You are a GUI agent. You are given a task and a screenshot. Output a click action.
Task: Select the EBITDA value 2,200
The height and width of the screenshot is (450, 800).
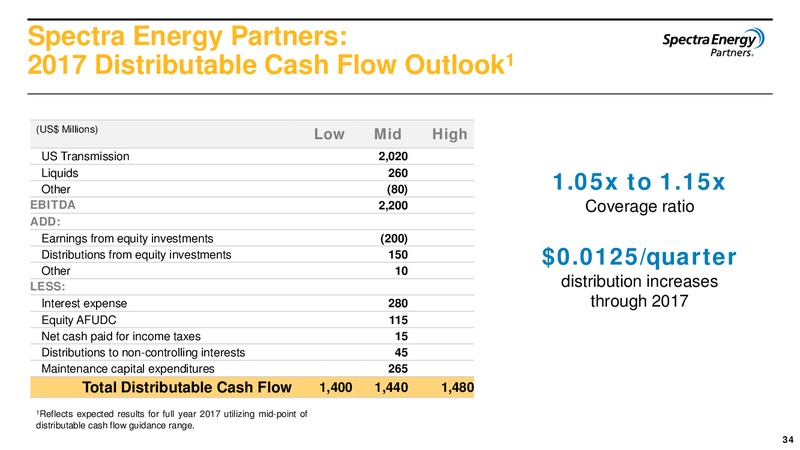393,206
